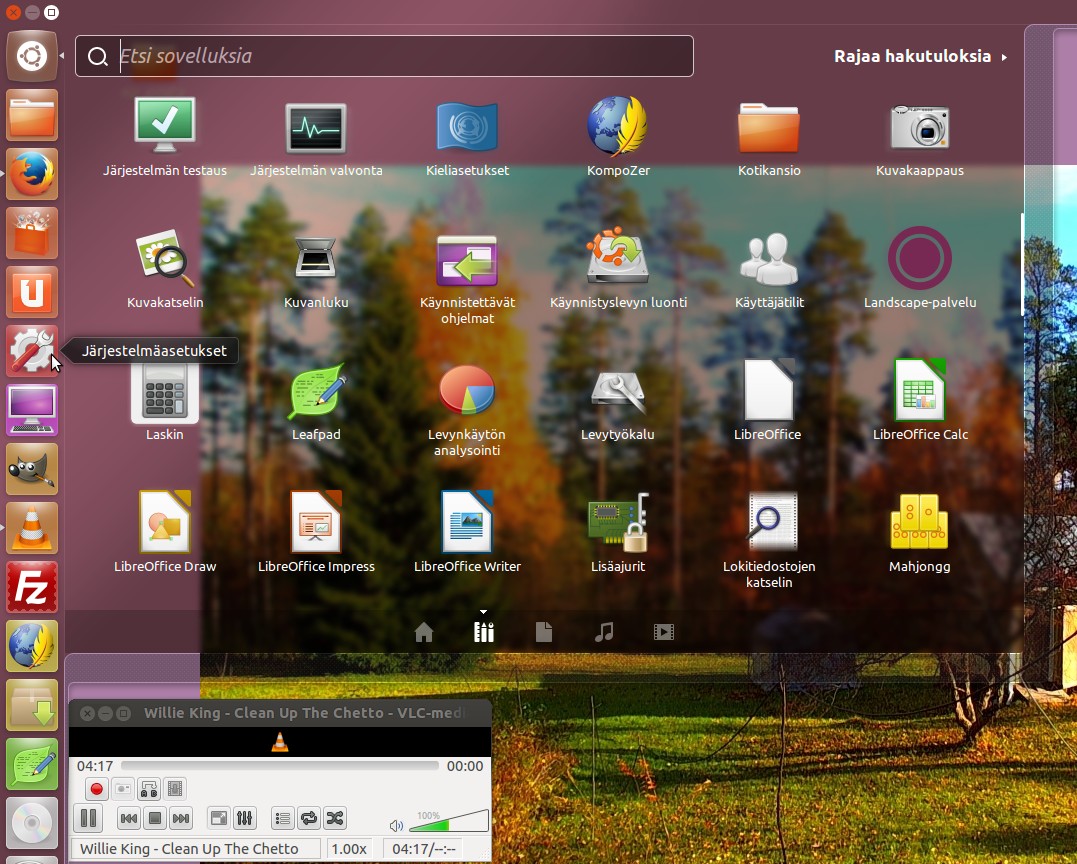Toggle loop mode in VLC
This screenshot has height=864, width=1077.
[x=309, y=818]
